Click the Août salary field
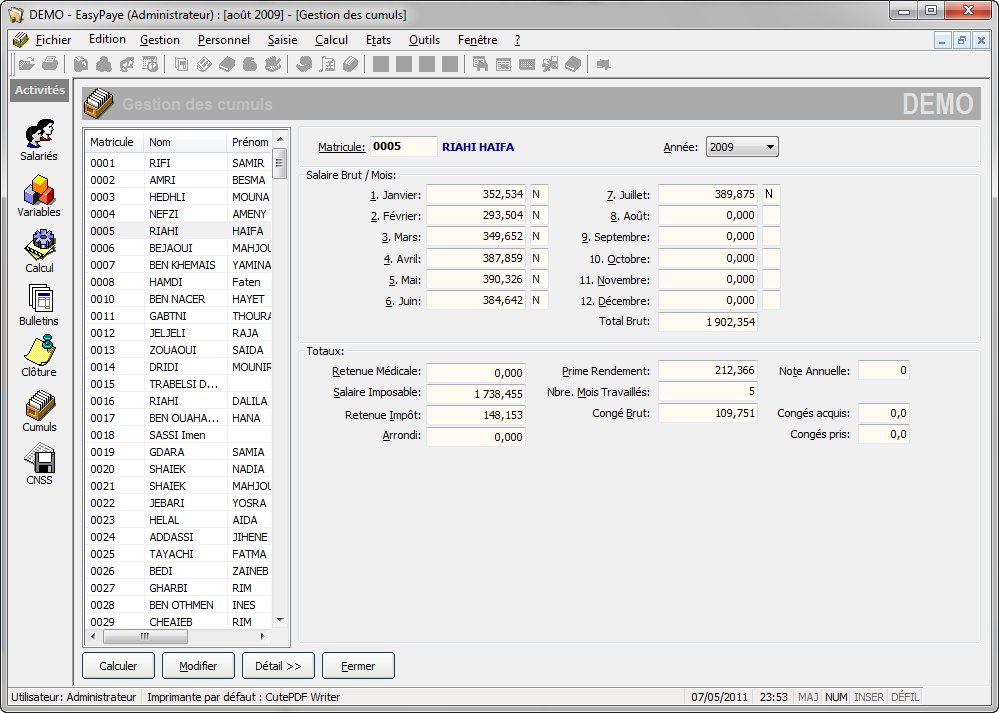This screenshot has height=713, width=999. click(x=708, y=215)
